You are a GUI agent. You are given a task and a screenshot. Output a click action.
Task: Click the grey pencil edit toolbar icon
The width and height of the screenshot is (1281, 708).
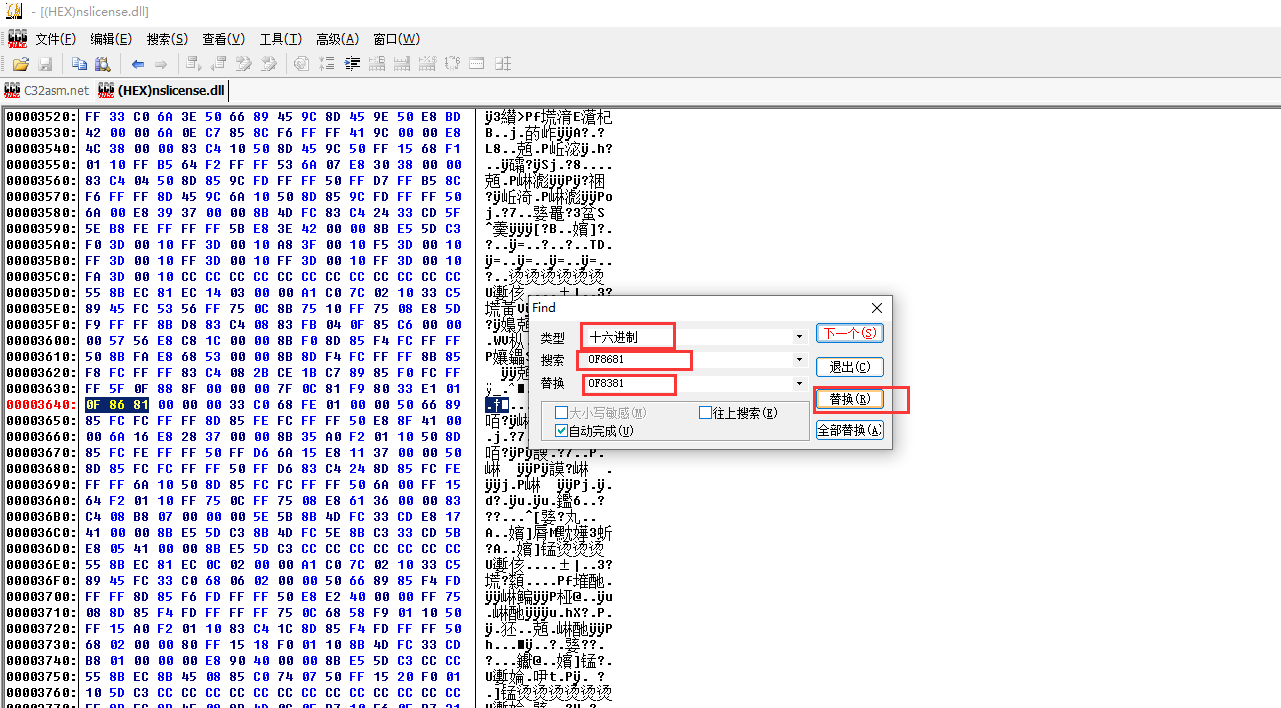coord(244,64)
